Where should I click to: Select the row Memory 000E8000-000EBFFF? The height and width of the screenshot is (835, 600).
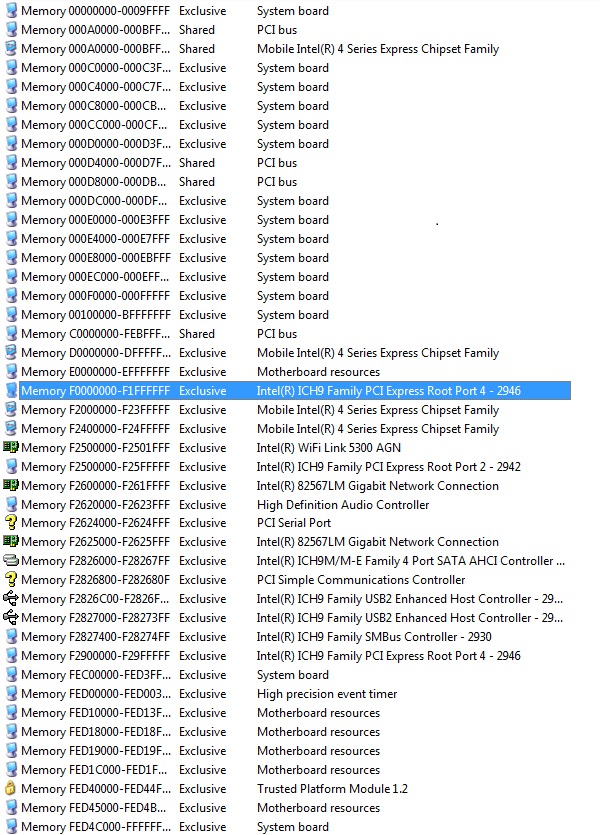click(287, 258)
